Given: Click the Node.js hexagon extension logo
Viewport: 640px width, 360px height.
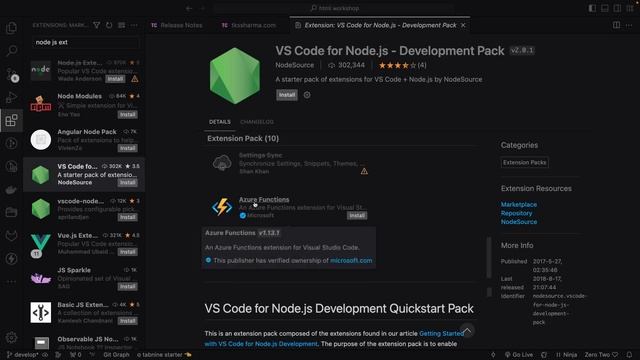Looking at the screenshot, I should 235,76.
